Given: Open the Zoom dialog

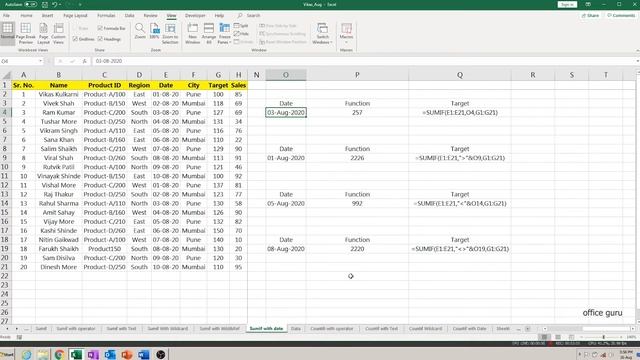Looking at the screenshot, I should [x=140, y=31].
